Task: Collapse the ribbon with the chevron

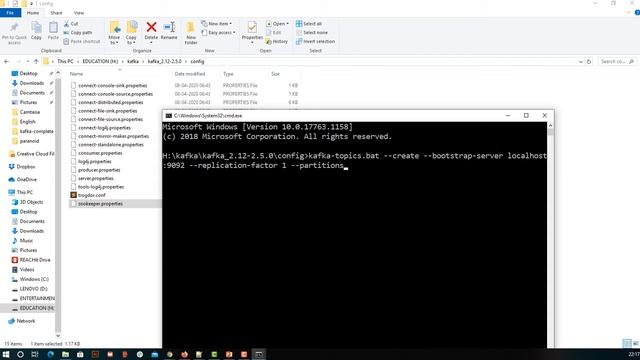Action: [629, 13]
